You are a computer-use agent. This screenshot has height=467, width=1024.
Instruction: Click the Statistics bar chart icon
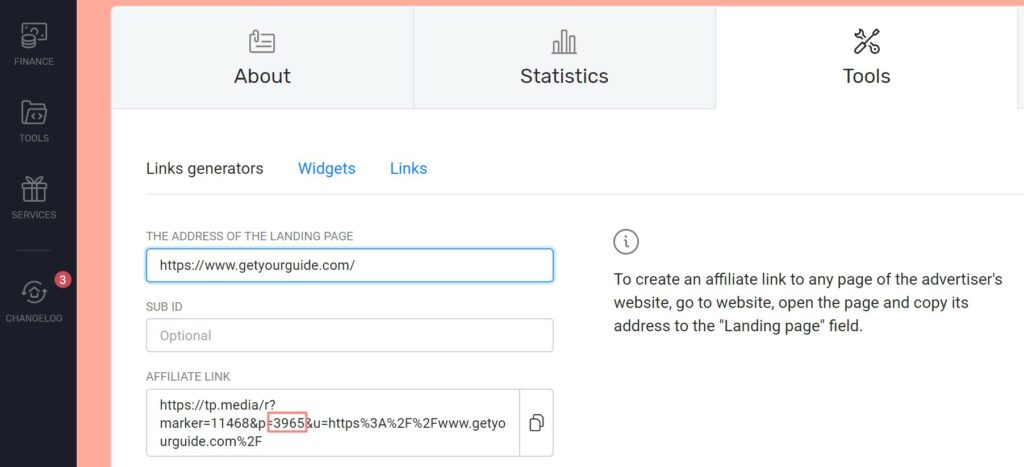(564, 42)
